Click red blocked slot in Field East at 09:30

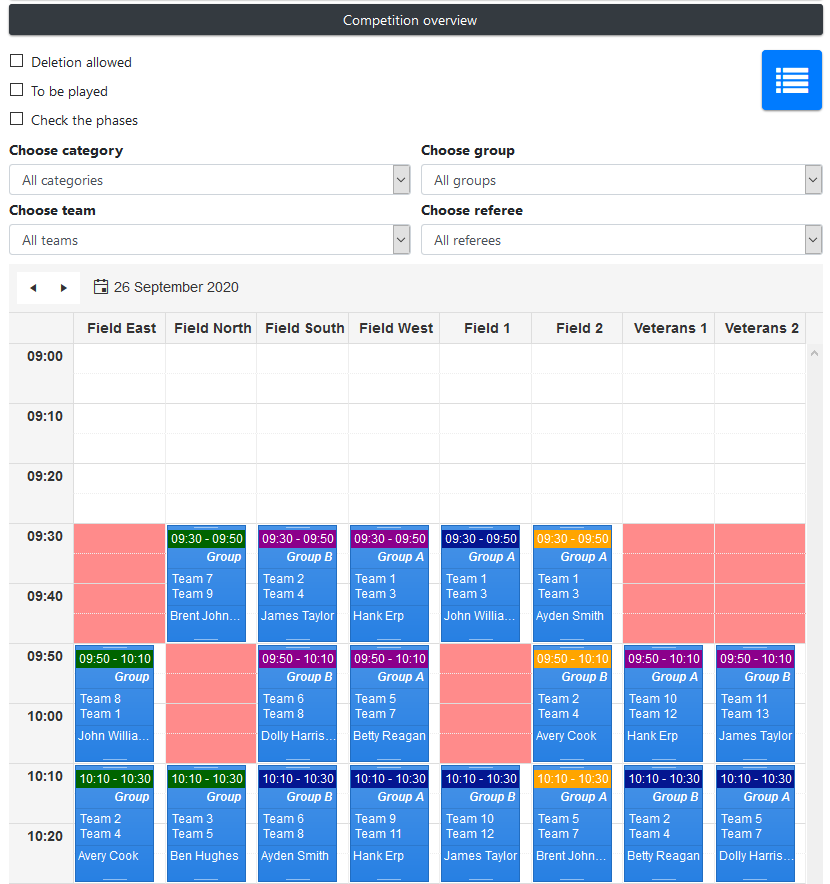(119, 583)
